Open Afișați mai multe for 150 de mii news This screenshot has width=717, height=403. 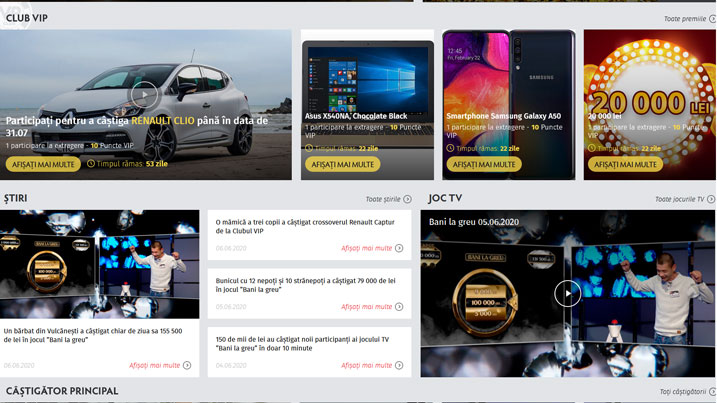tap(366, 365)
